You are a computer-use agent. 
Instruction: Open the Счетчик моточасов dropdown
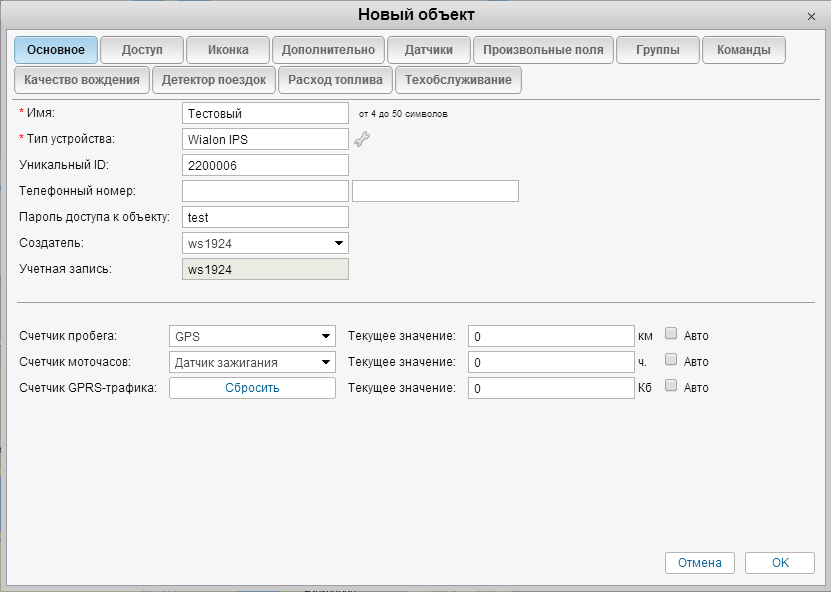[252, 362]
